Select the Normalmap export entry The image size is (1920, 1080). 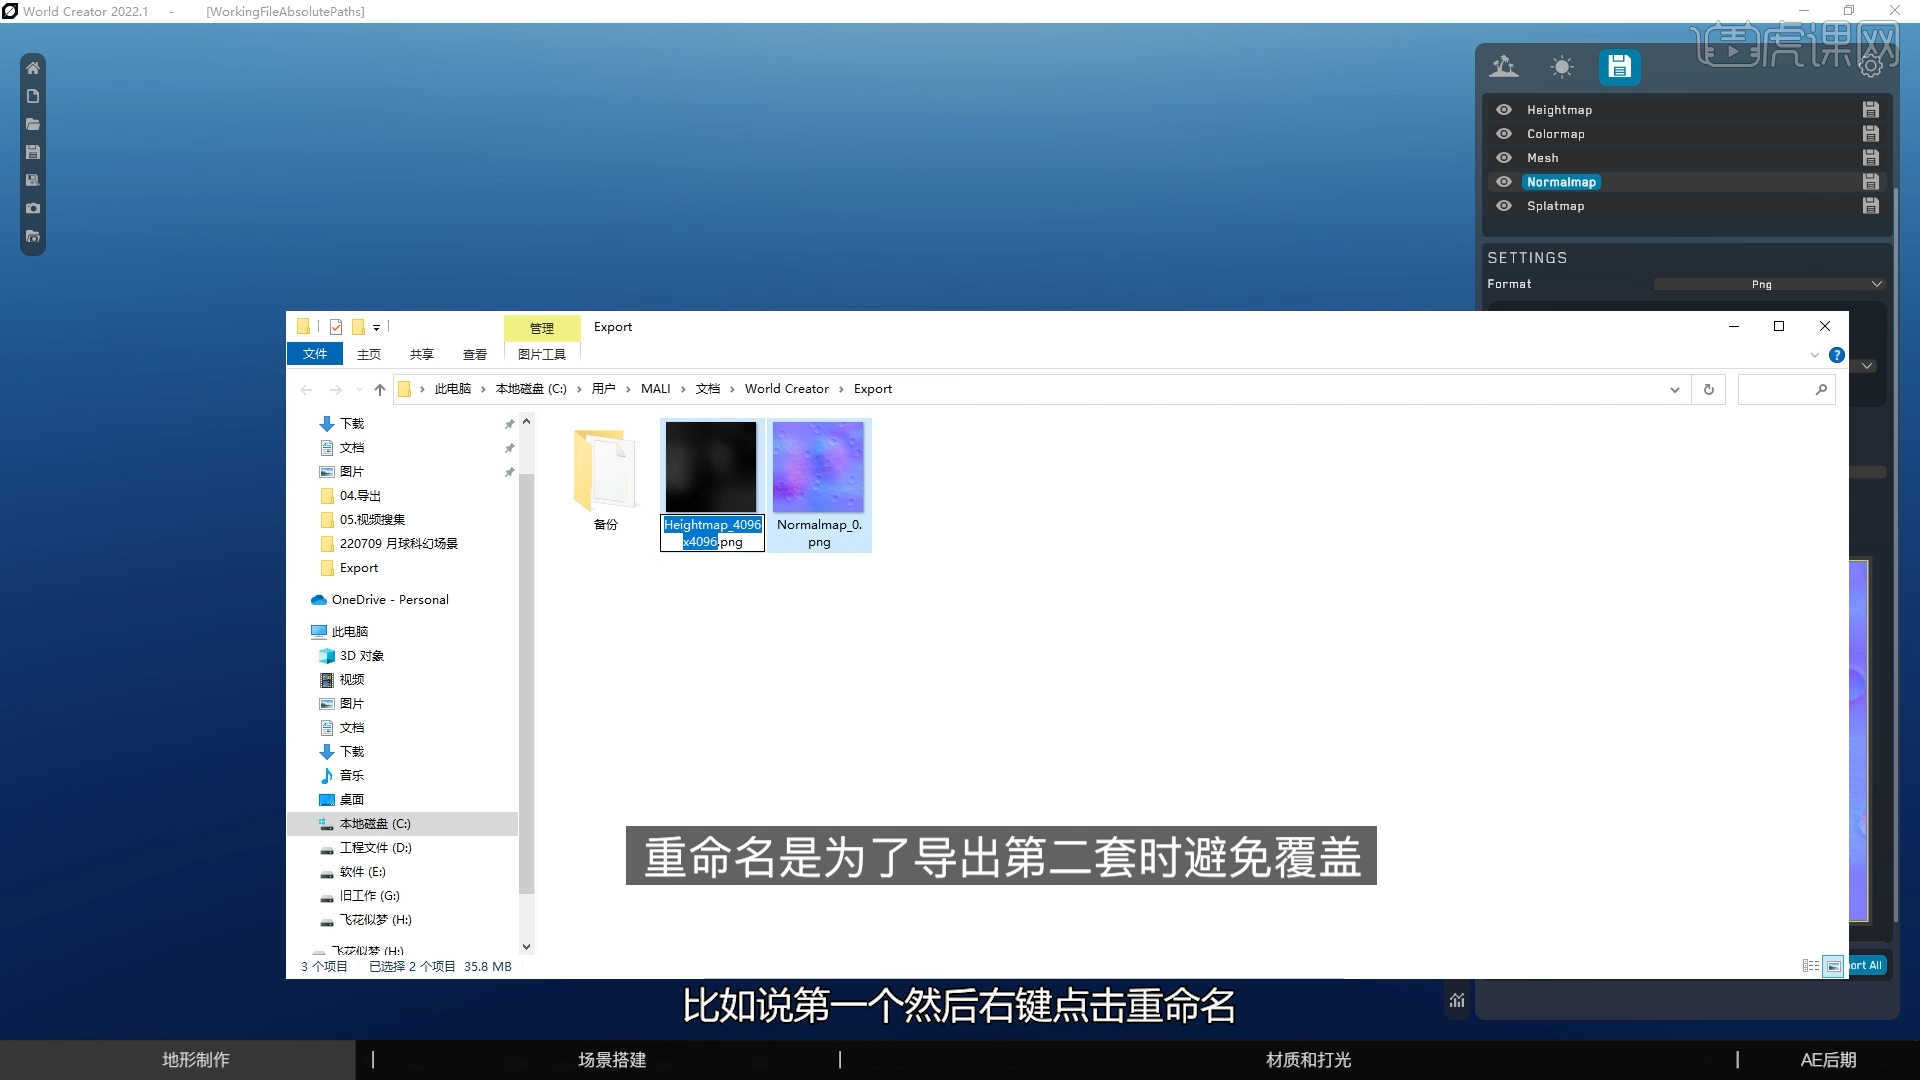point(1561,182)
